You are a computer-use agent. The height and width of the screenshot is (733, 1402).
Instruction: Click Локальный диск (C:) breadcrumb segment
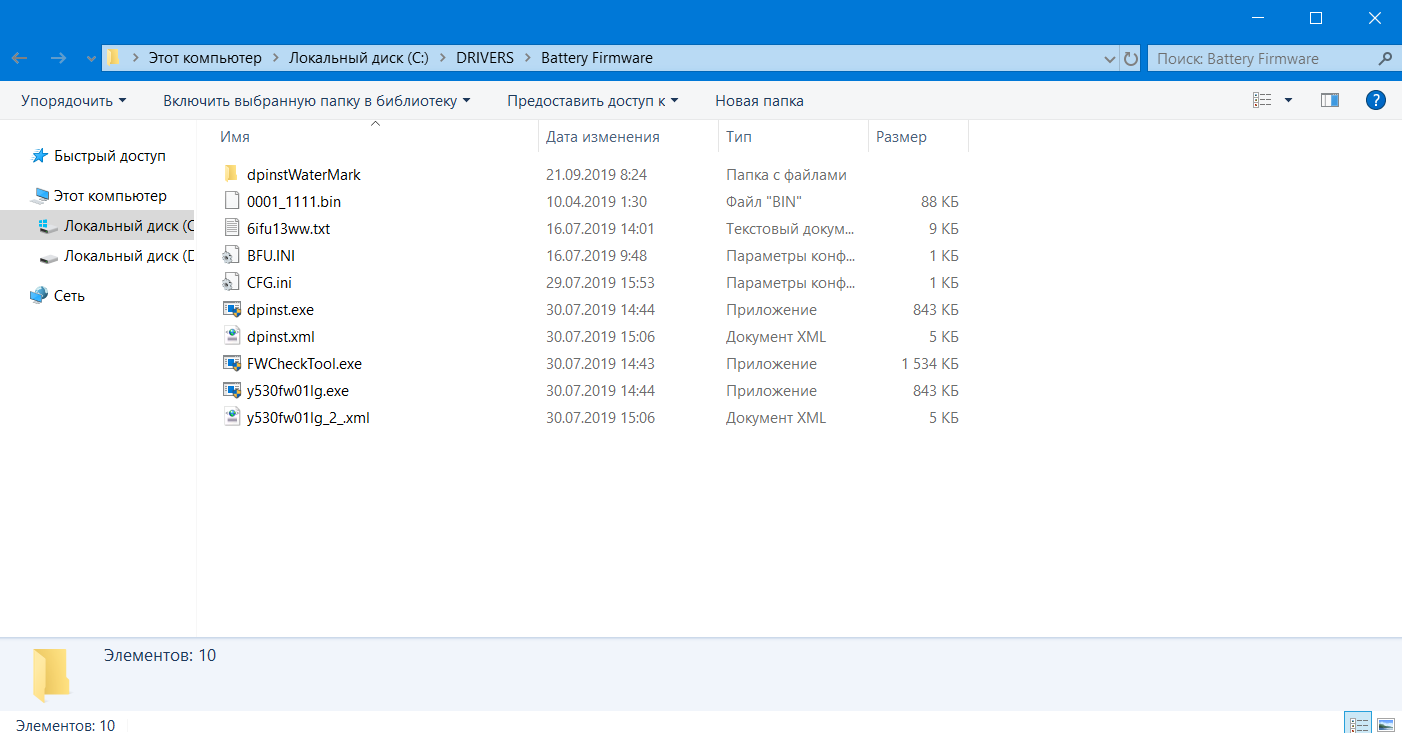tap(359, 59)
